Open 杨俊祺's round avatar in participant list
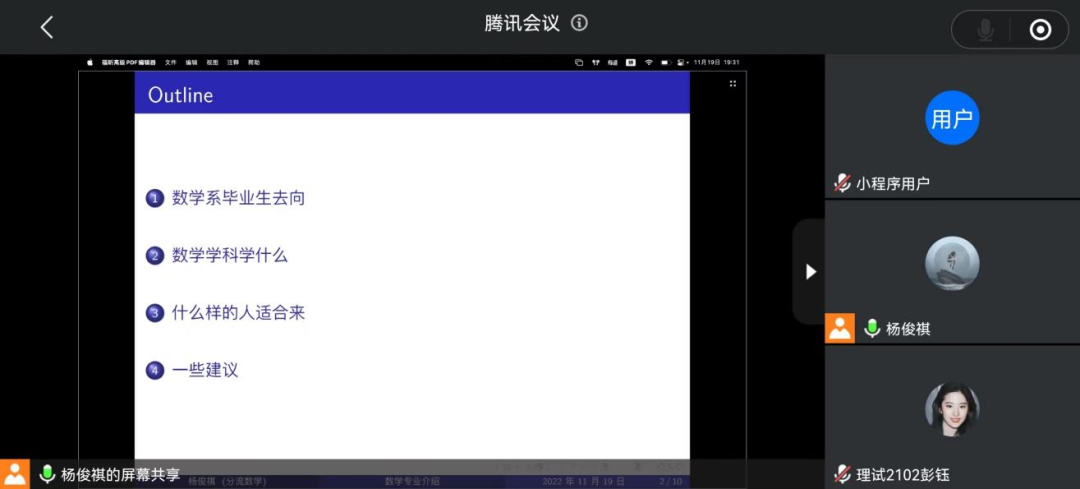1080x489 pixels. 952,264
